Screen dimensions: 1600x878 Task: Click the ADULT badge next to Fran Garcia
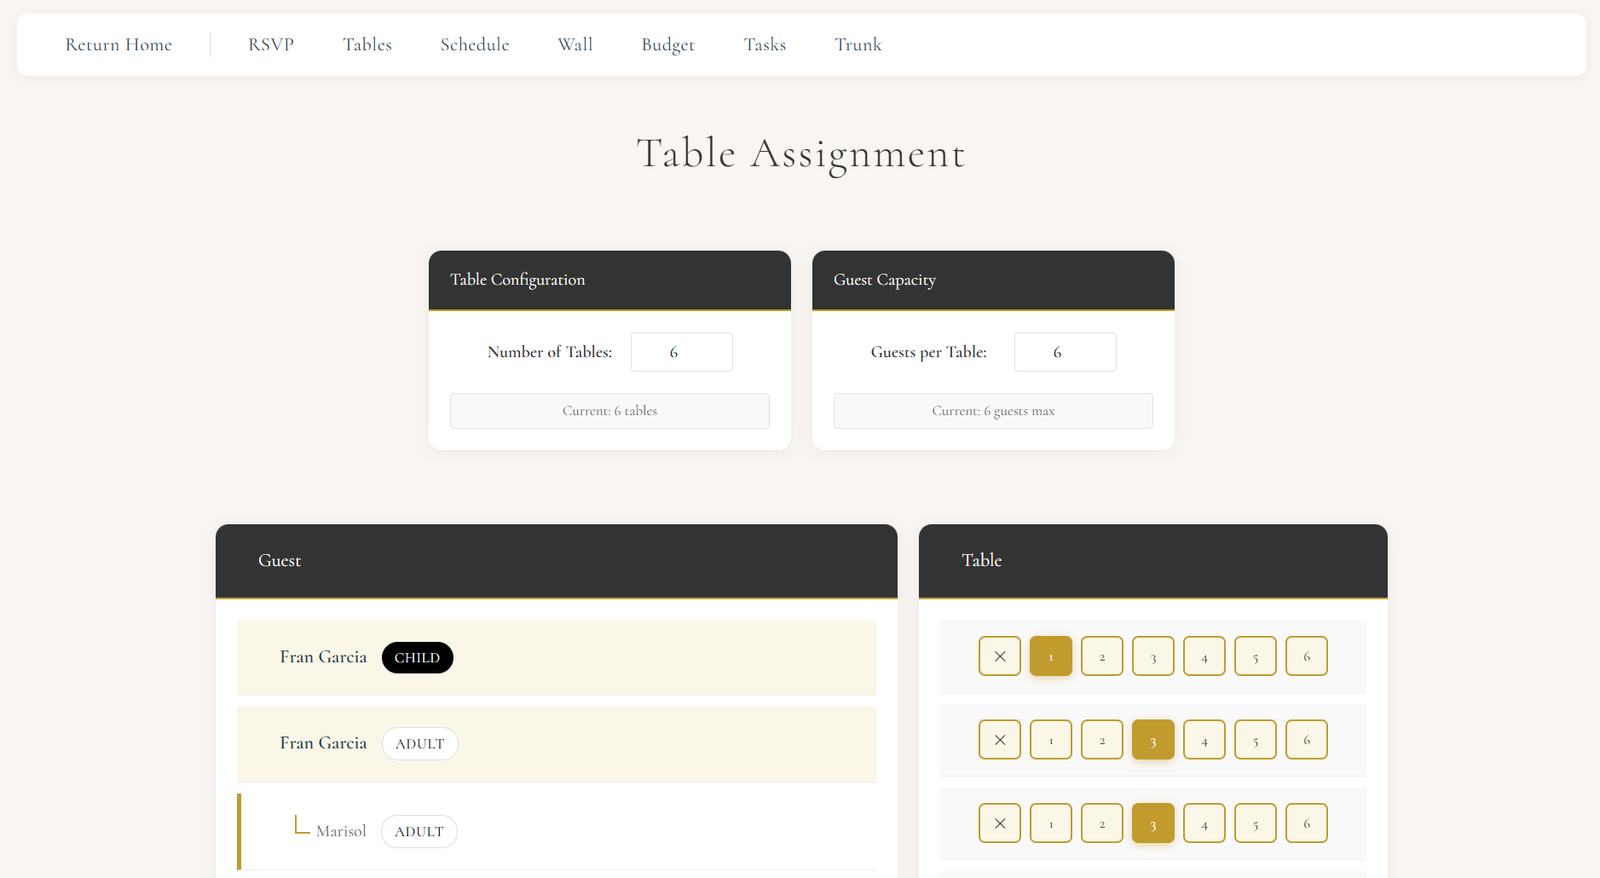(x=420, y=744)
